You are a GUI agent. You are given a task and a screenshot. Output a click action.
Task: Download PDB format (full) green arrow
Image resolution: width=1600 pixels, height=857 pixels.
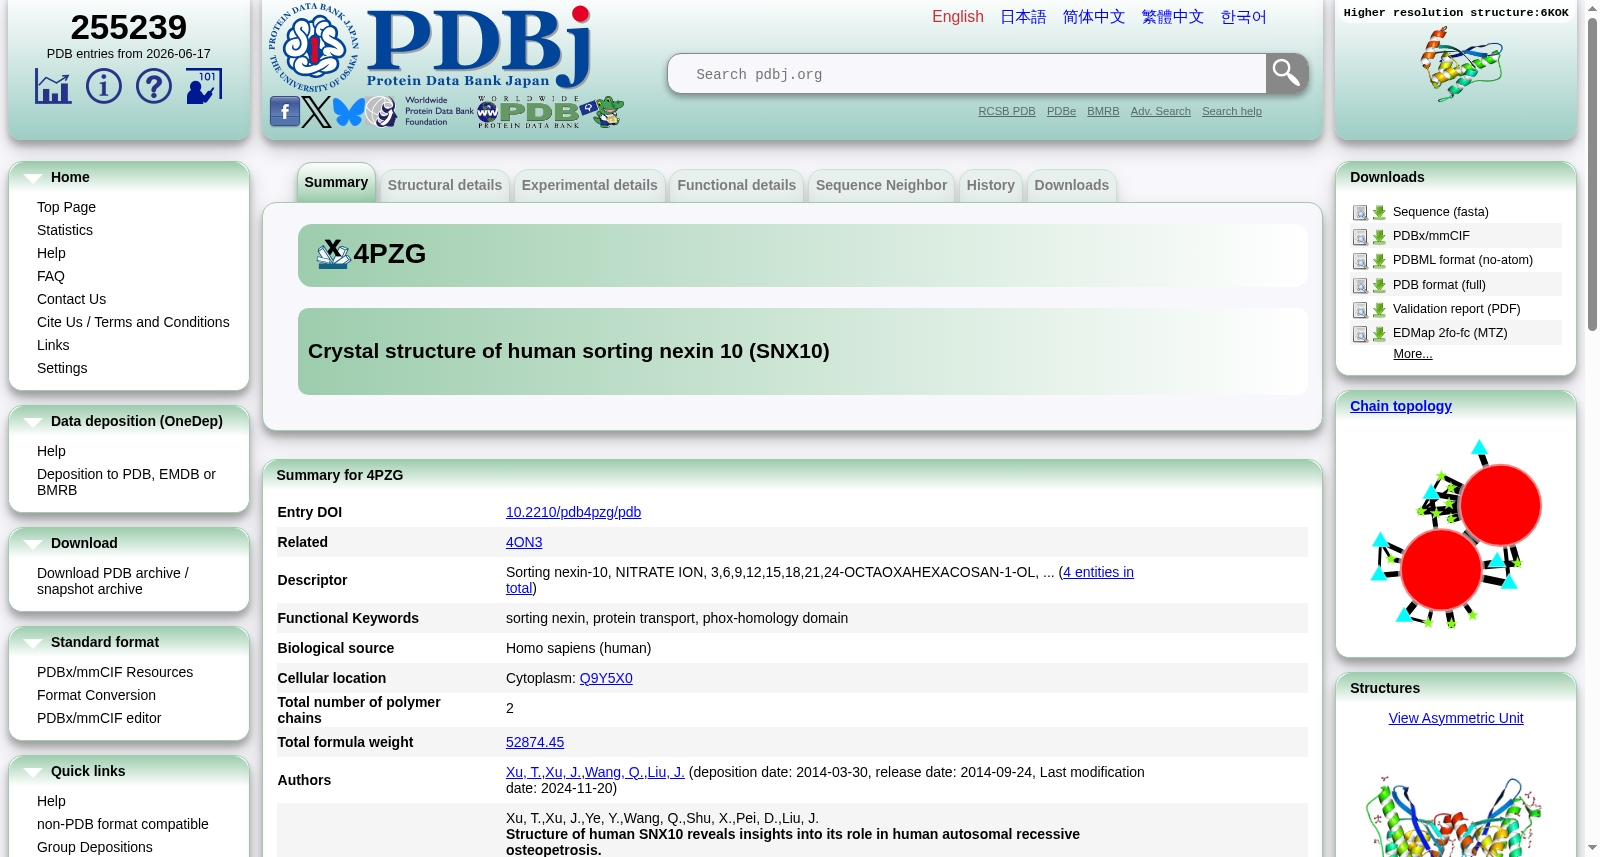pos(1379,286)
